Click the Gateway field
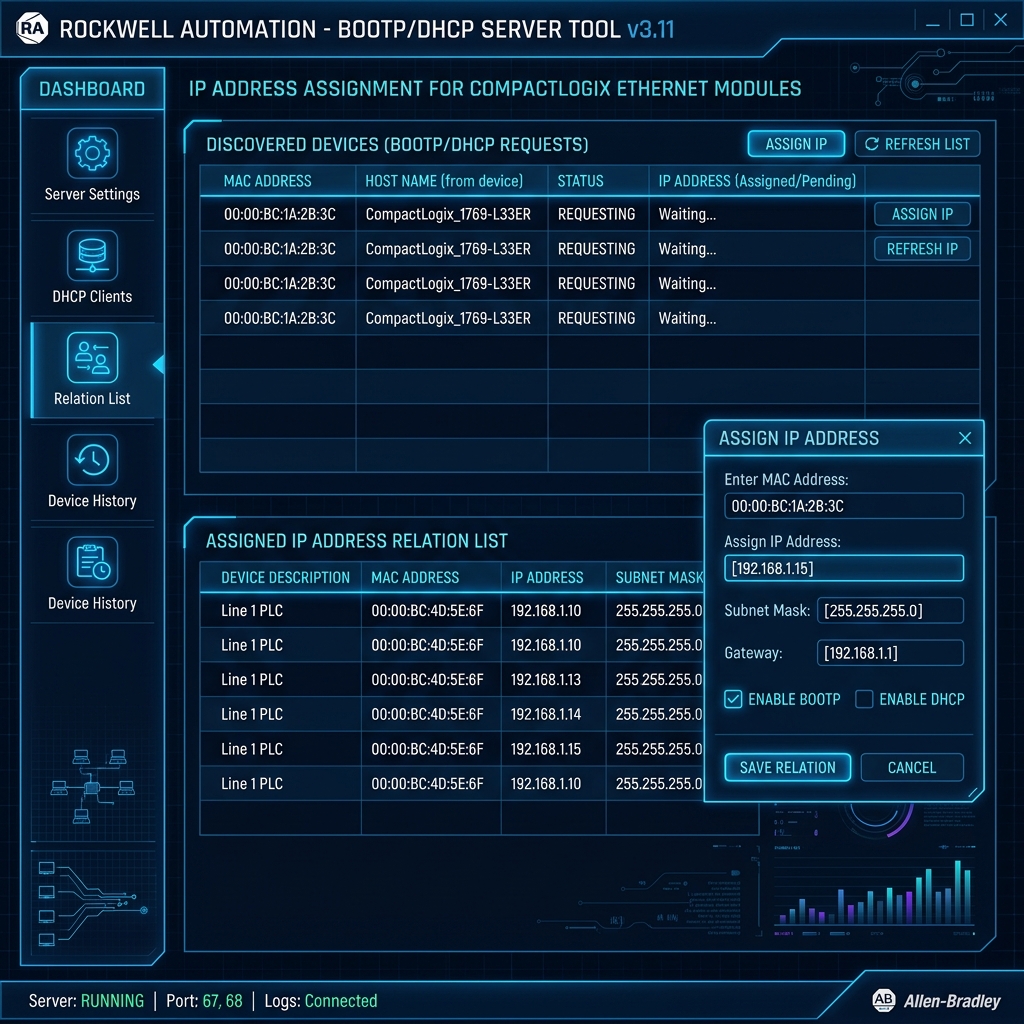1024x1024 pixels. [x=890, y=653]
